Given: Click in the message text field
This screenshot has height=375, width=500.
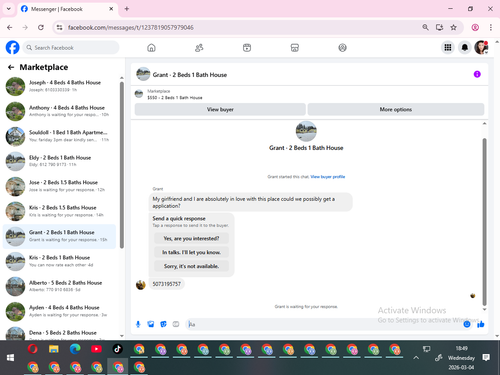Looking at the screenshot, I should pos(323,324).
